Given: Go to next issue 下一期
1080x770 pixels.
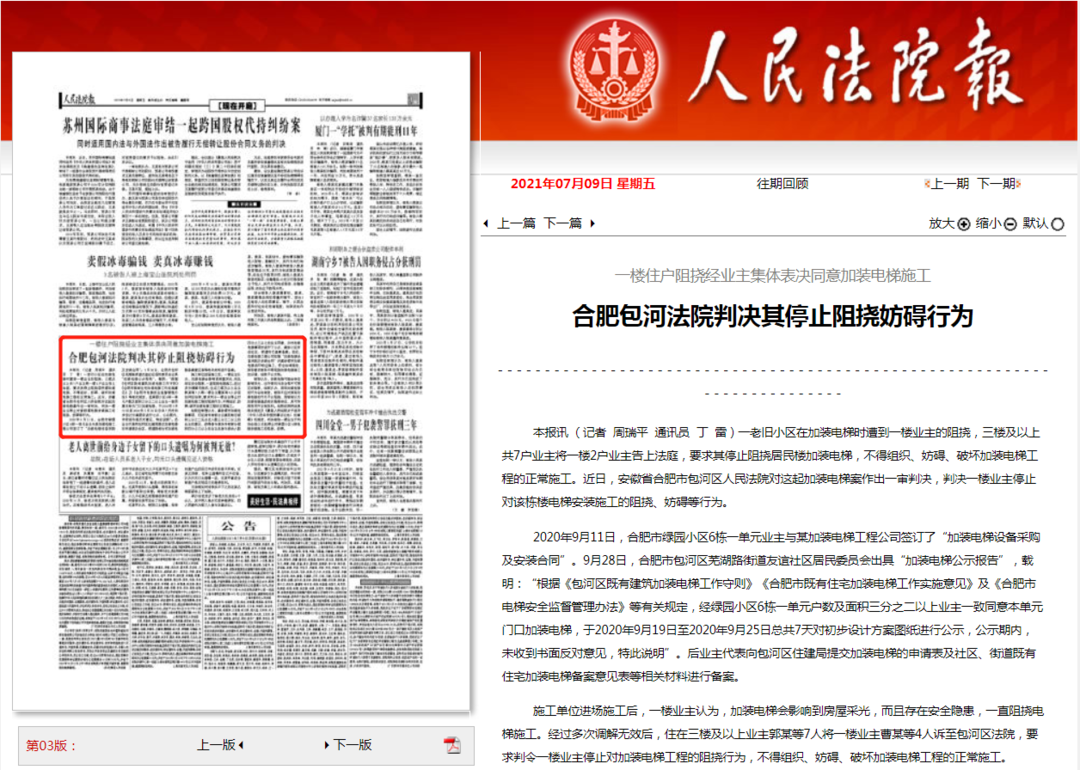Looking at the screenshot, I should (x=997, y=183).
